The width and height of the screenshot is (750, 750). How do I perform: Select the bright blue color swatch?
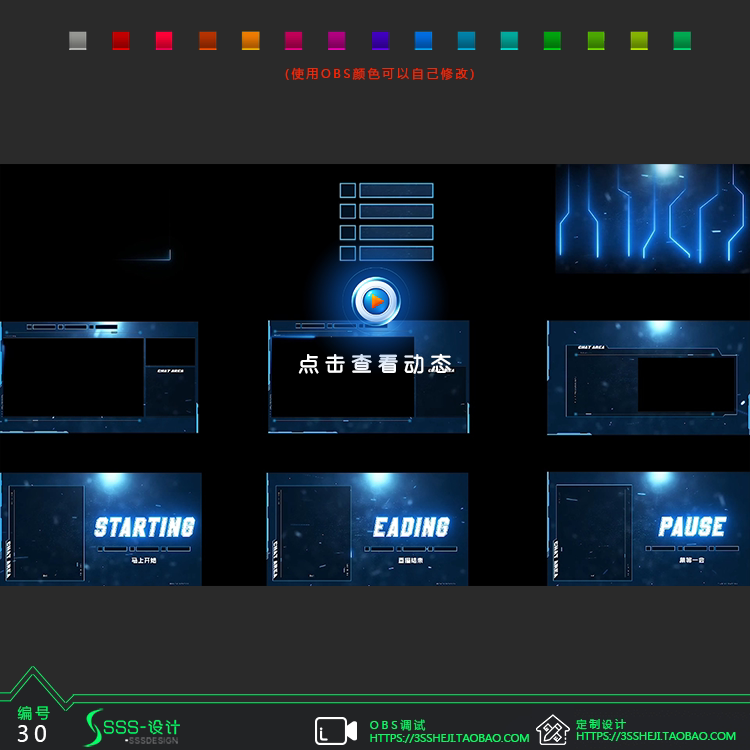coord(423,41)
